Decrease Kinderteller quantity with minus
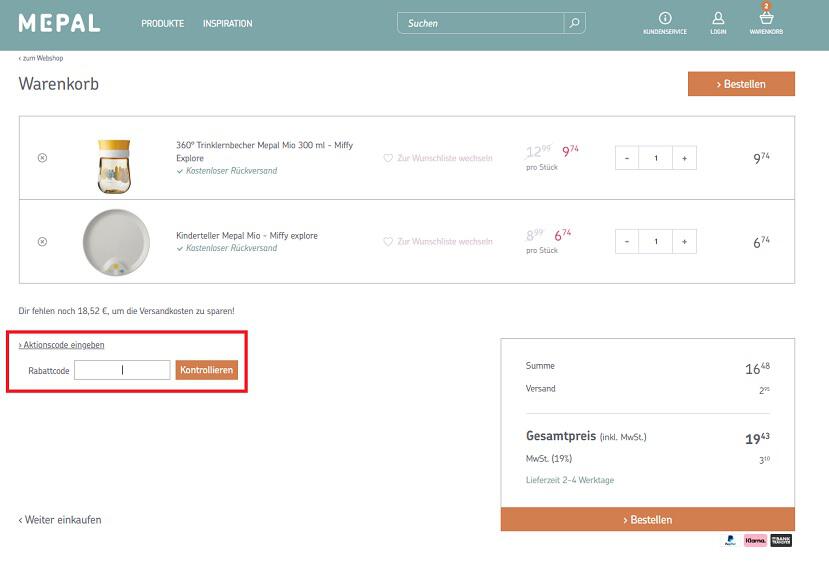This screenshot has width=829, height=569. [627, 242]
